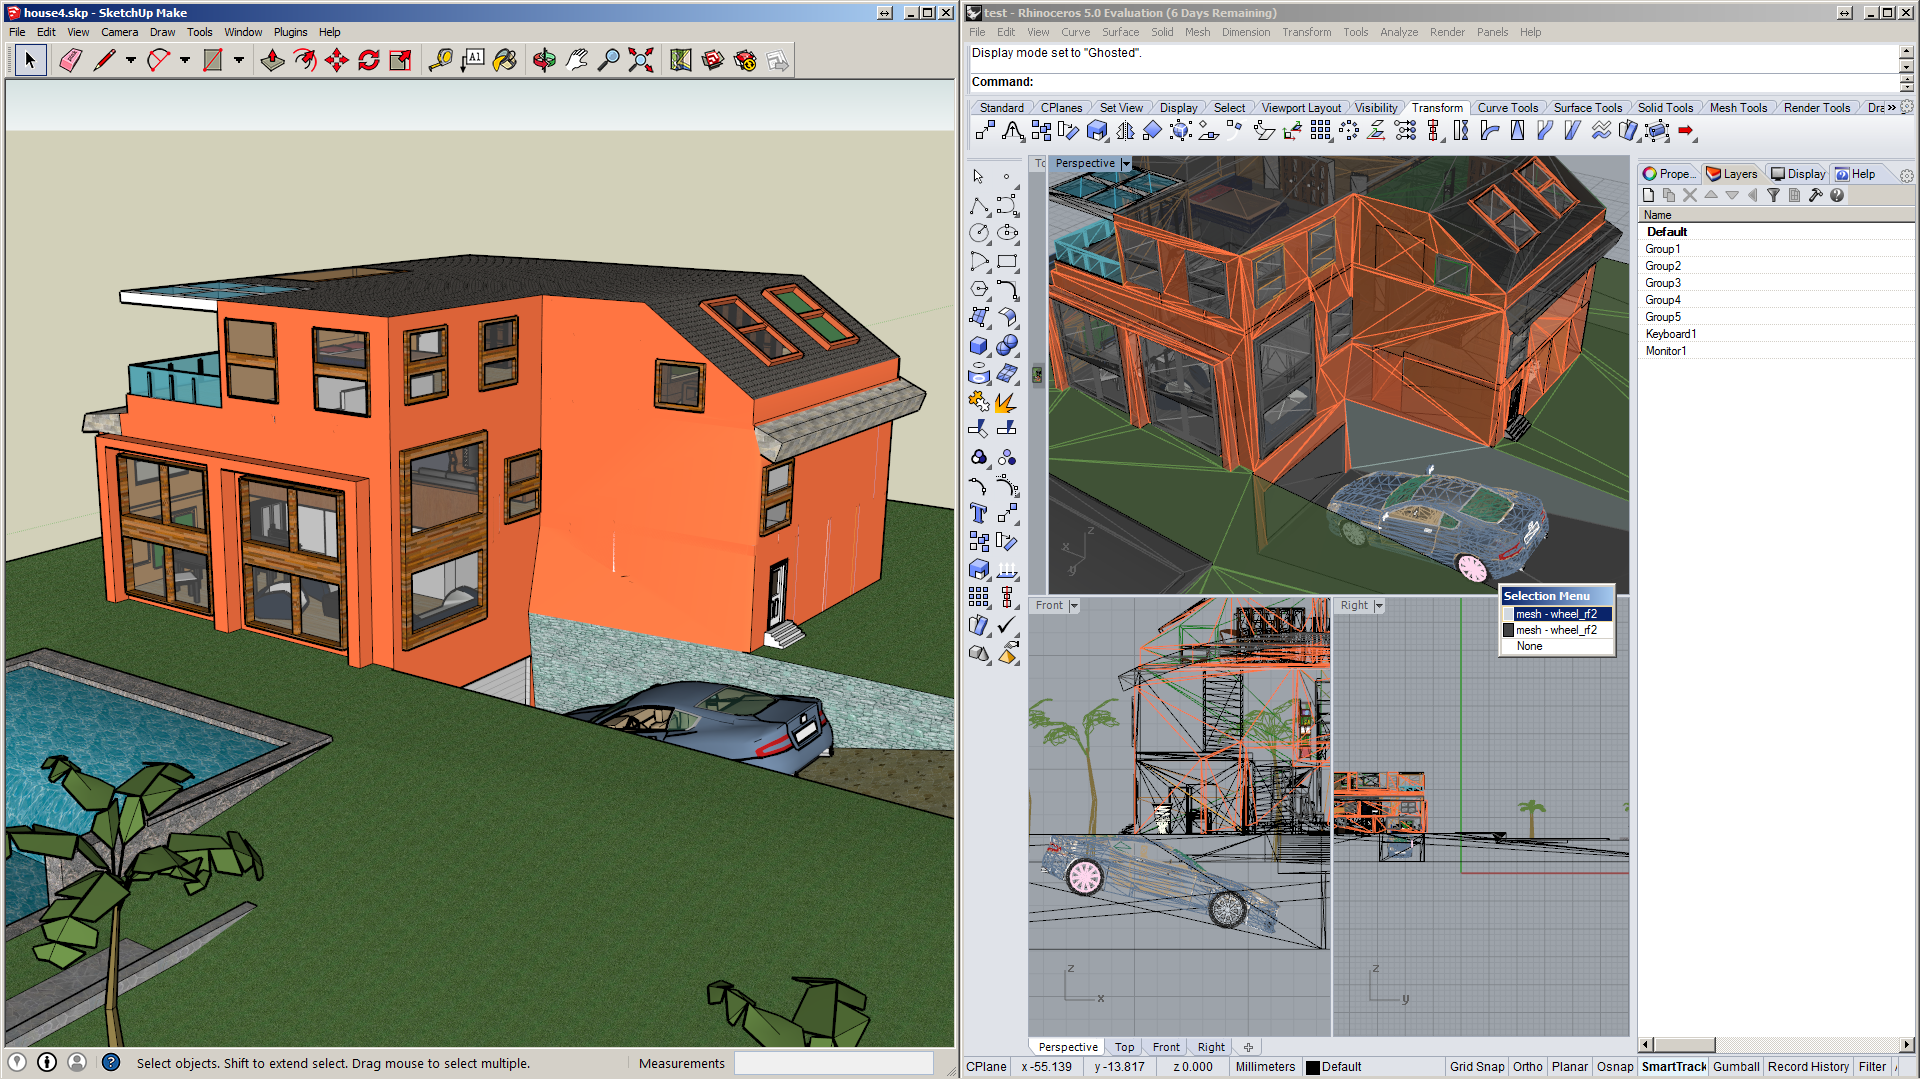
Task: Open SketchUp Camera menu
Action: tap(119, 32)
